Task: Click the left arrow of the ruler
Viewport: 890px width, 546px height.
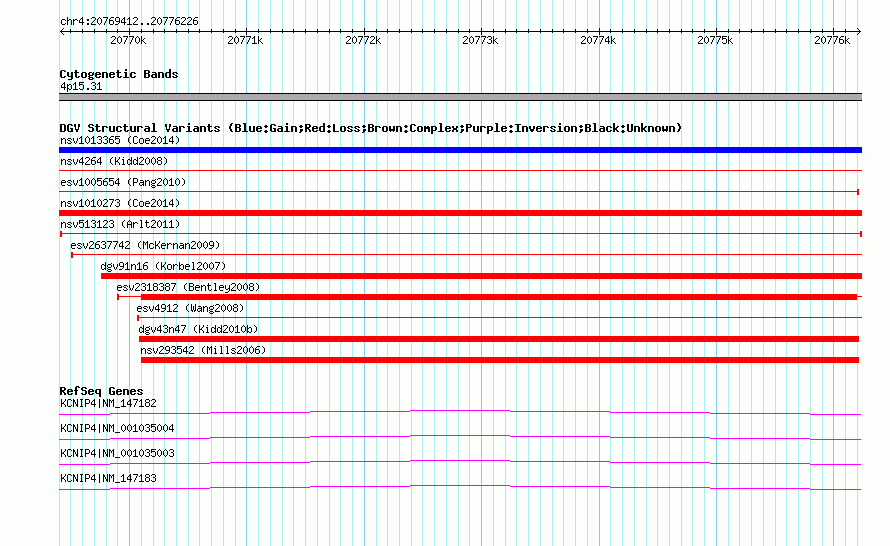Action: click(x=62, y=31)
